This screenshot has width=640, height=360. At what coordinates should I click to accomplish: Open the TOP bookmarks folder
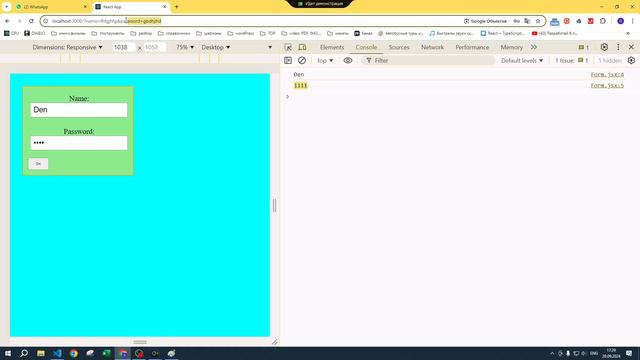click(268, 33)
